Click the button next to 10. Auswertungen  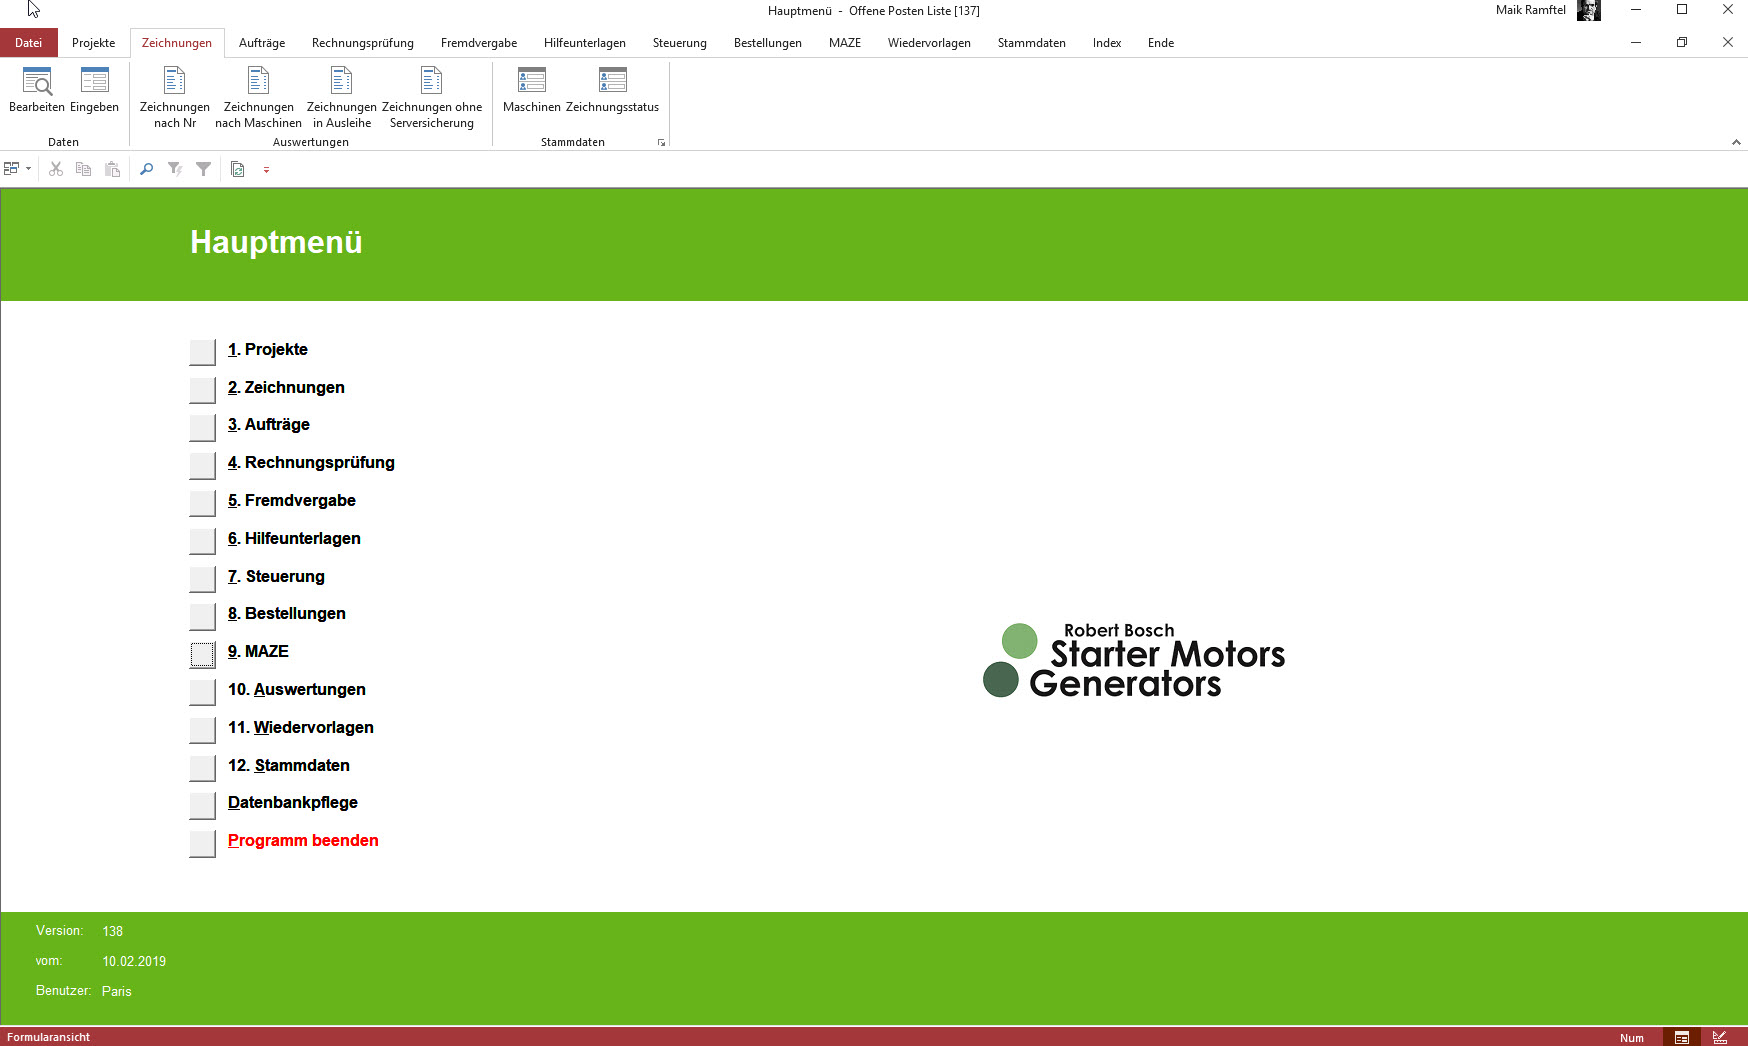click(x=202, y=692)
